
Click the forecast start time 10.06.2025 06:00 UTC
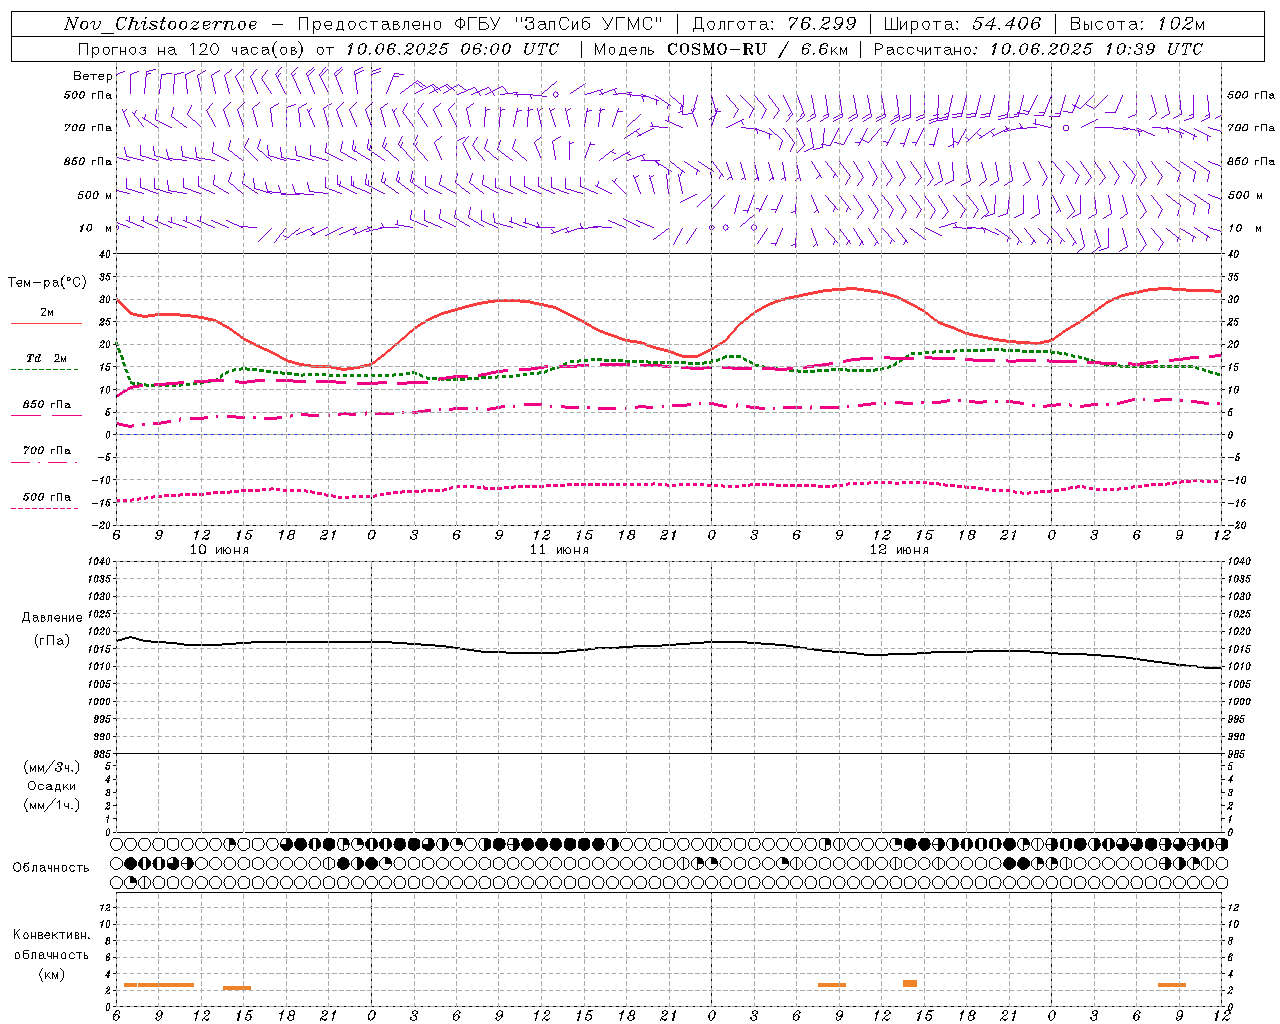tap(452, 49)
